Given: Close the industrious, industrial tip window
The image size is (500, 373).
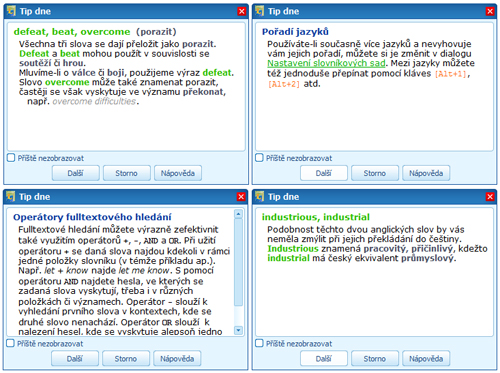Looking at the screenshot, I should [x=490, y=197].
